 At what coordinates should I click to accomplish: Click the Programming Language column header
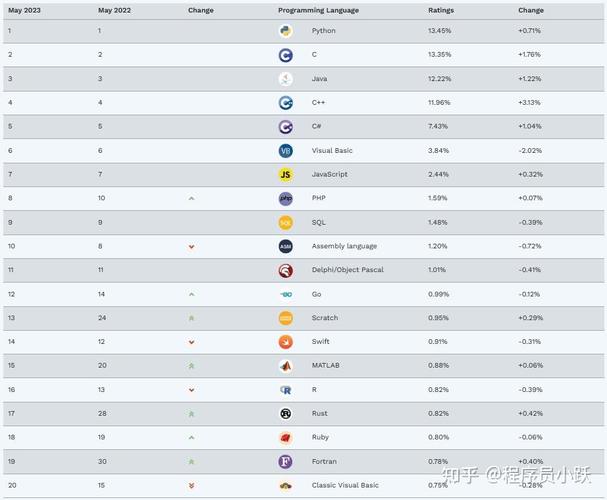(318, 10)
